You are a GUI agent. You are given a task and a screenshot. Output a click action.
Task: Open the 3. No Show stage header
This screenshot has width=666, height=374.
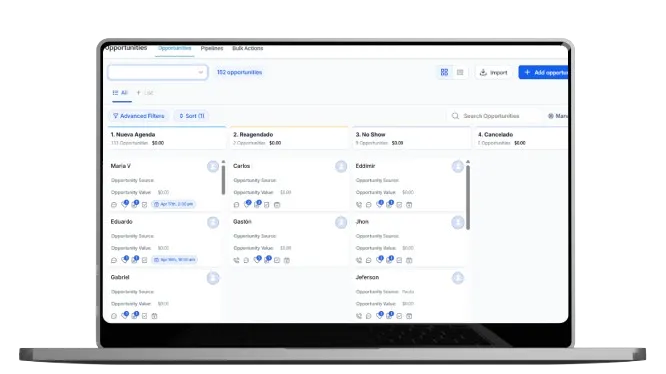[x=412, y=138]
